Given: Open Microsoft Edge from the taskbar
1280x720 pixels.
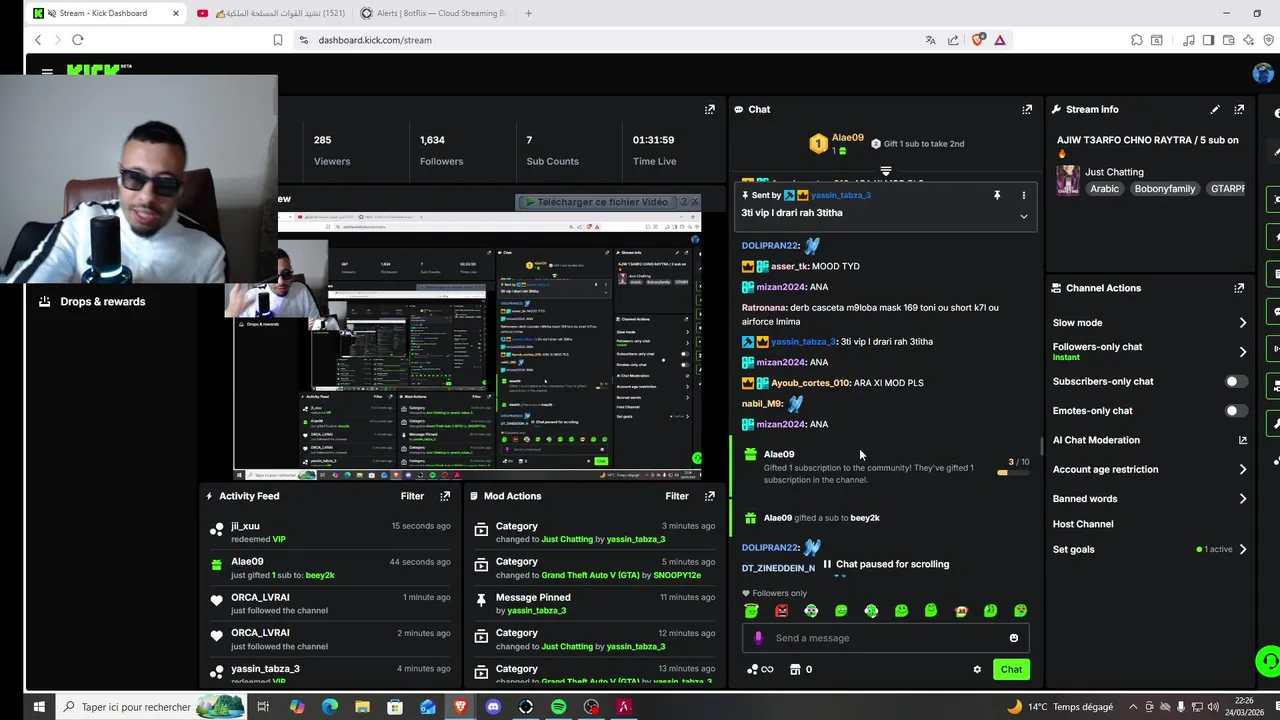Looking at the screenshot, I should coord(330,707).
